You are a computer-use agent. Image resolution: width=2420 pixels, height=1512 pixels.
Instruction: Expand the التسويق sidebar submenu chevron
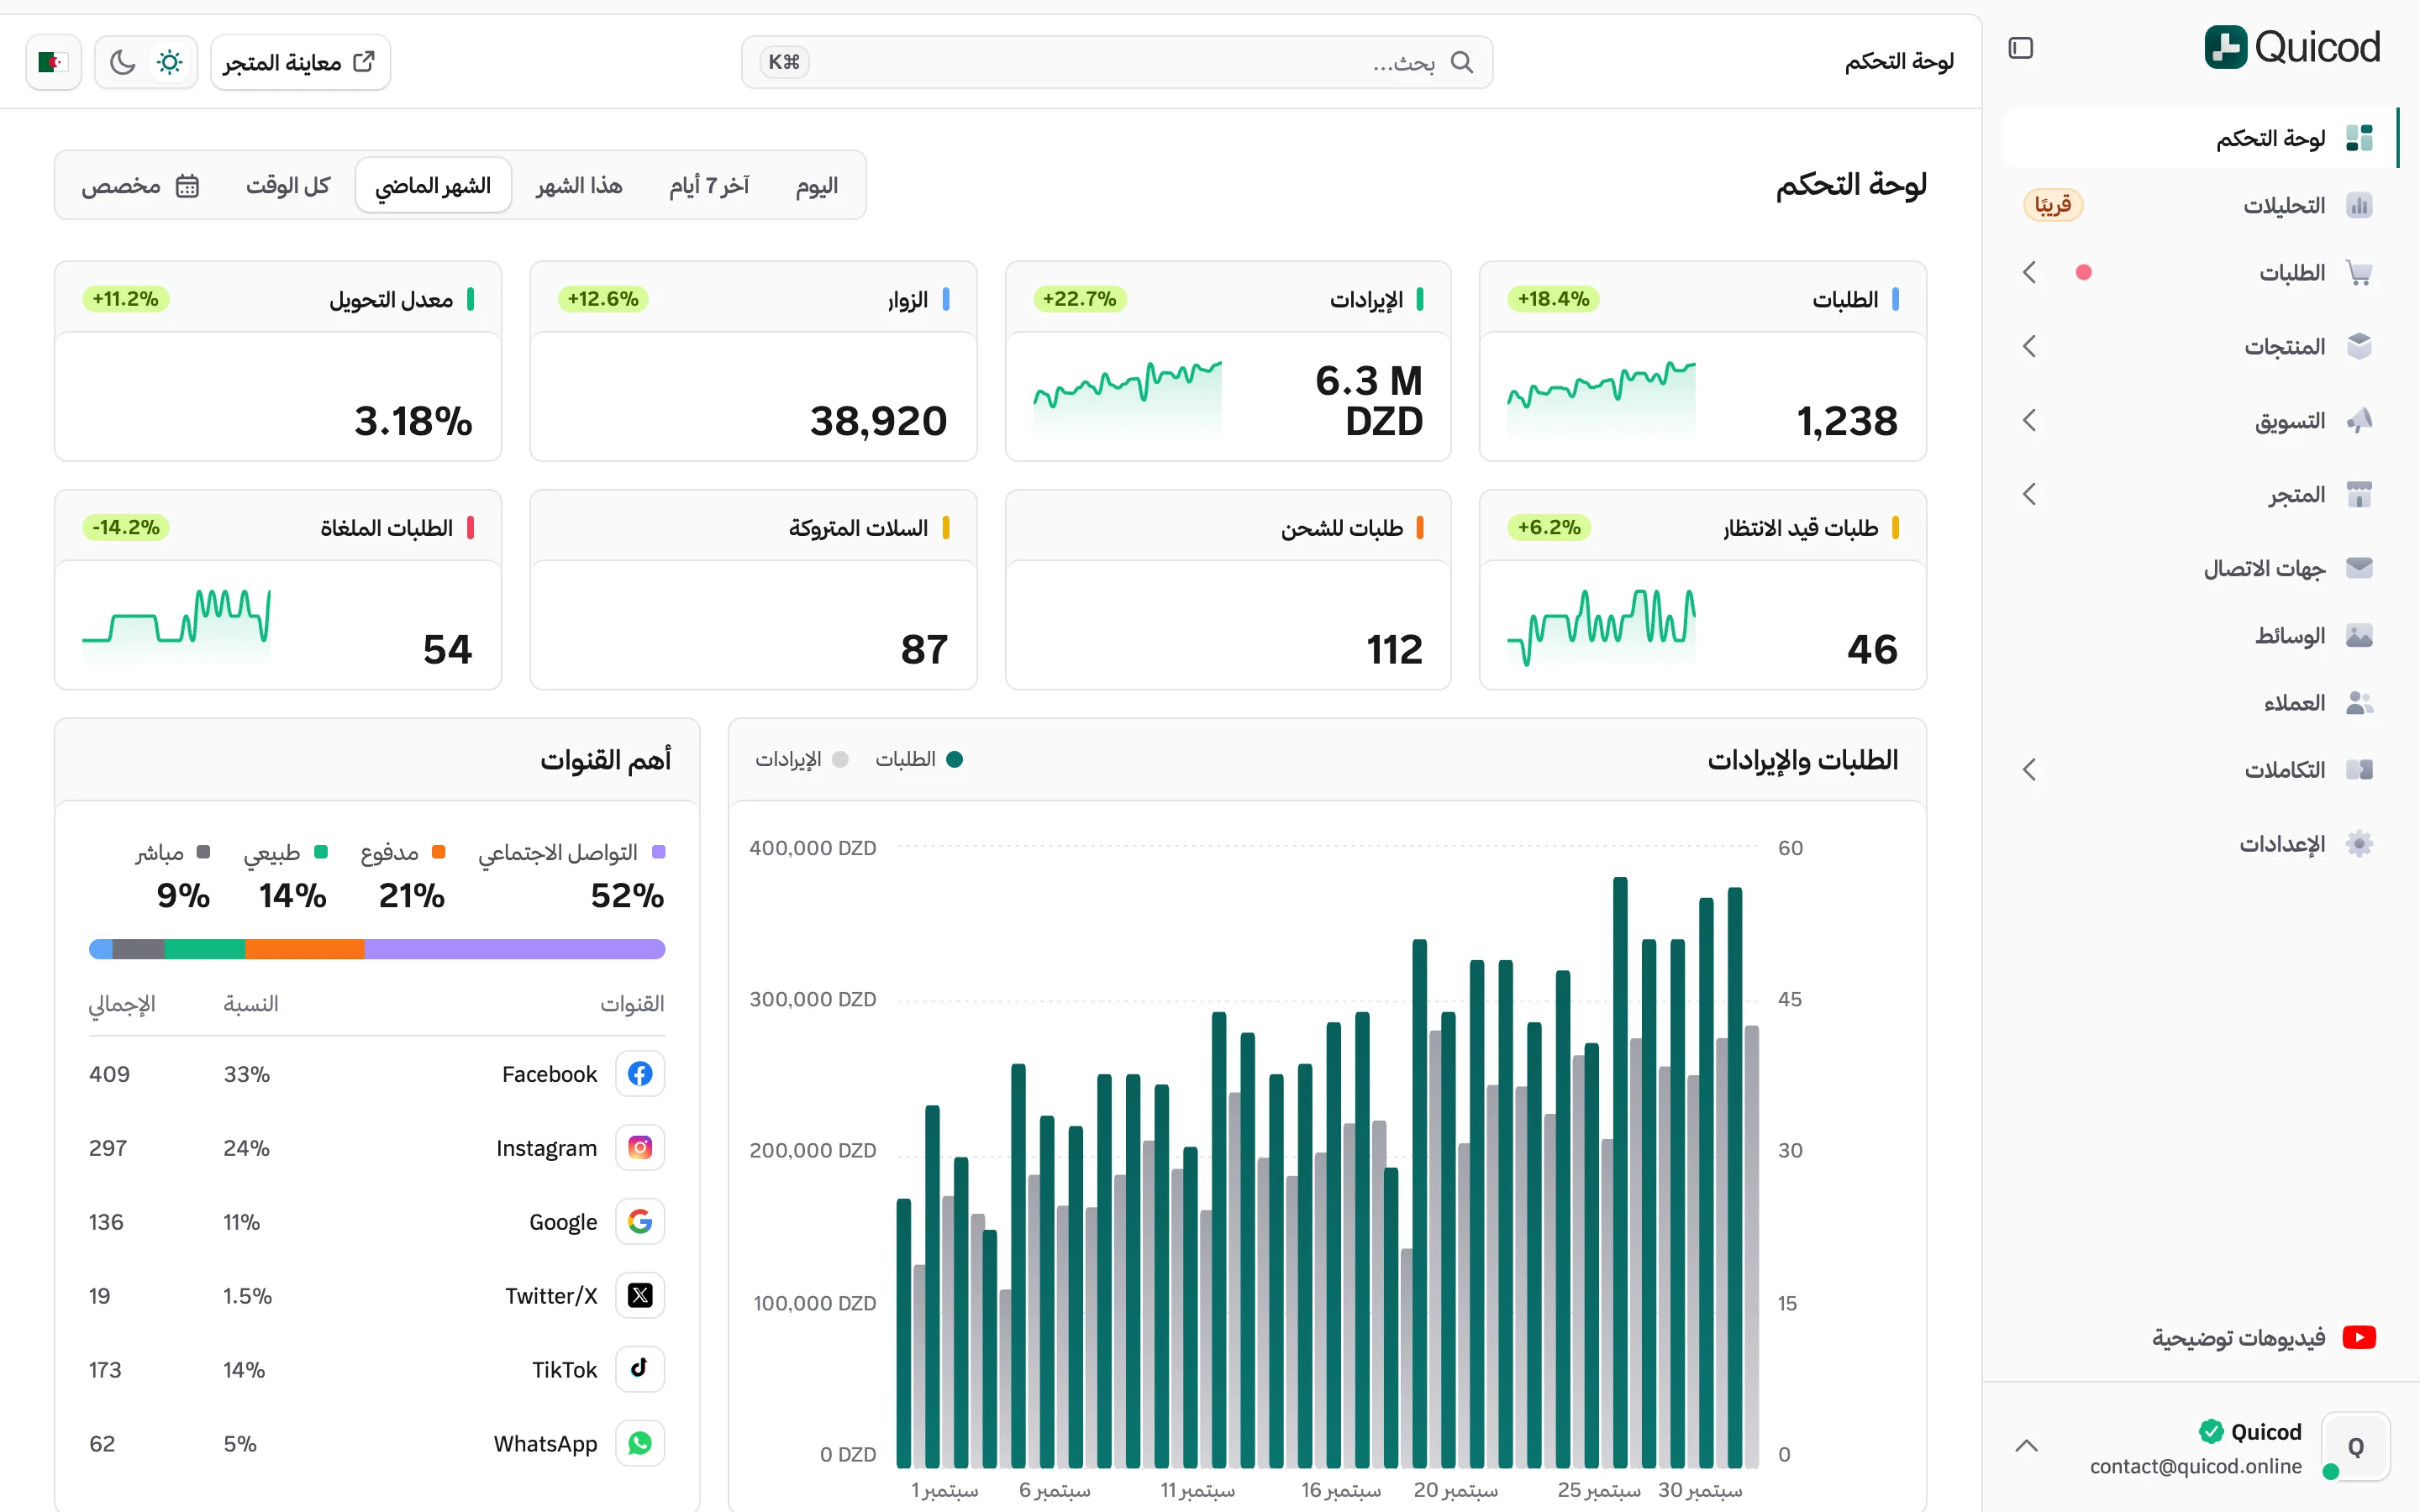click(2029, 420)
